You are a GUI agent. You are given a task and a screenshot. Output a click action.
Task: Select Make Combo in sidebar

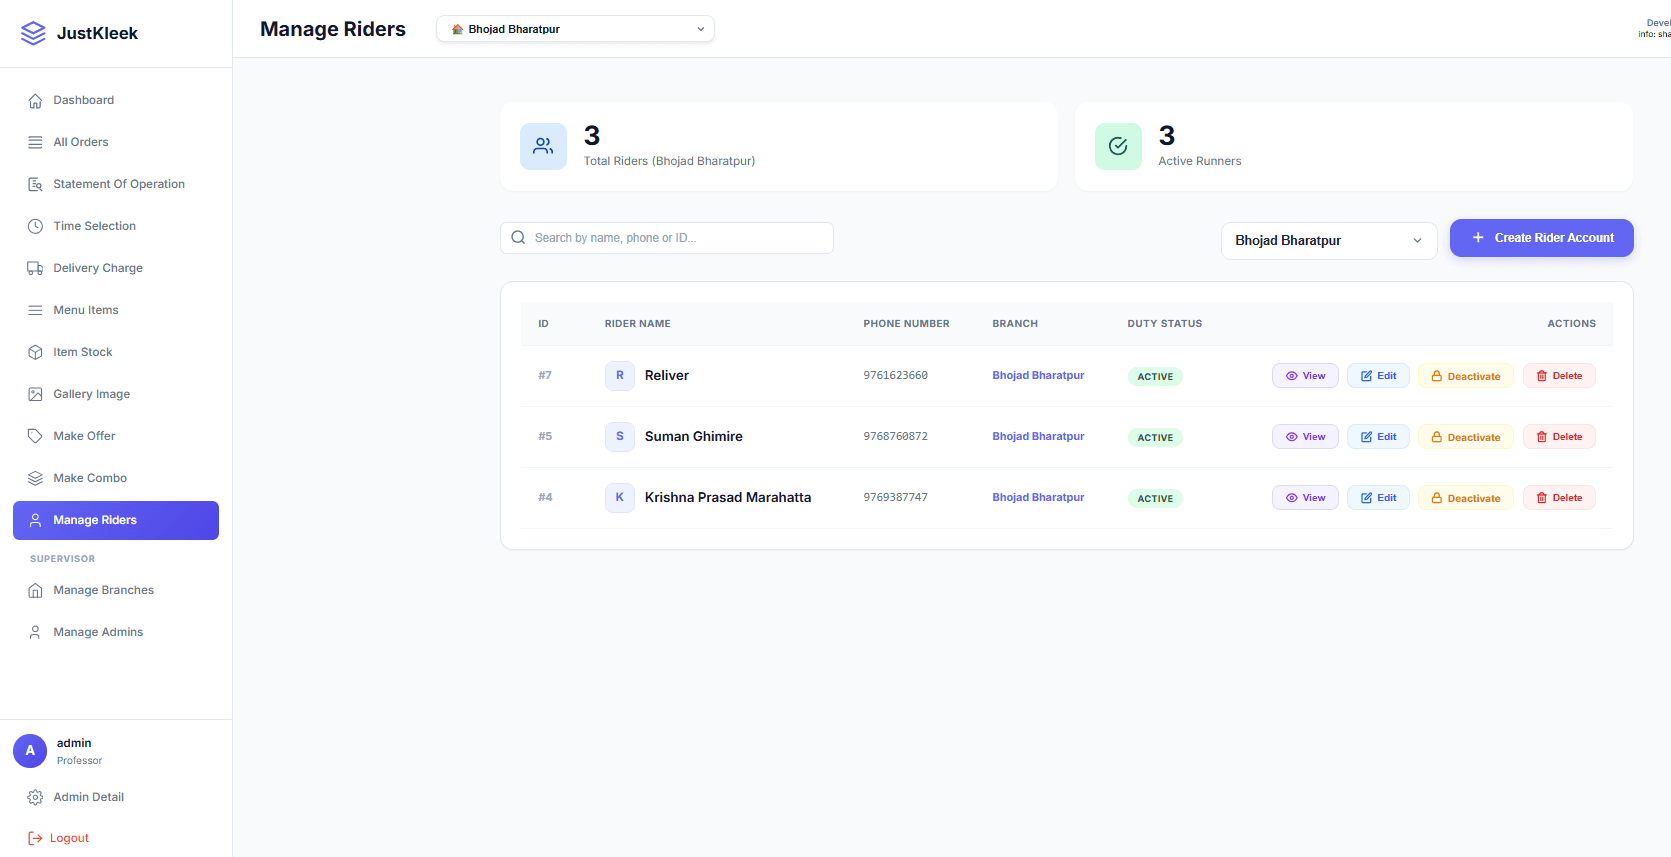click(x=116, y=478)
